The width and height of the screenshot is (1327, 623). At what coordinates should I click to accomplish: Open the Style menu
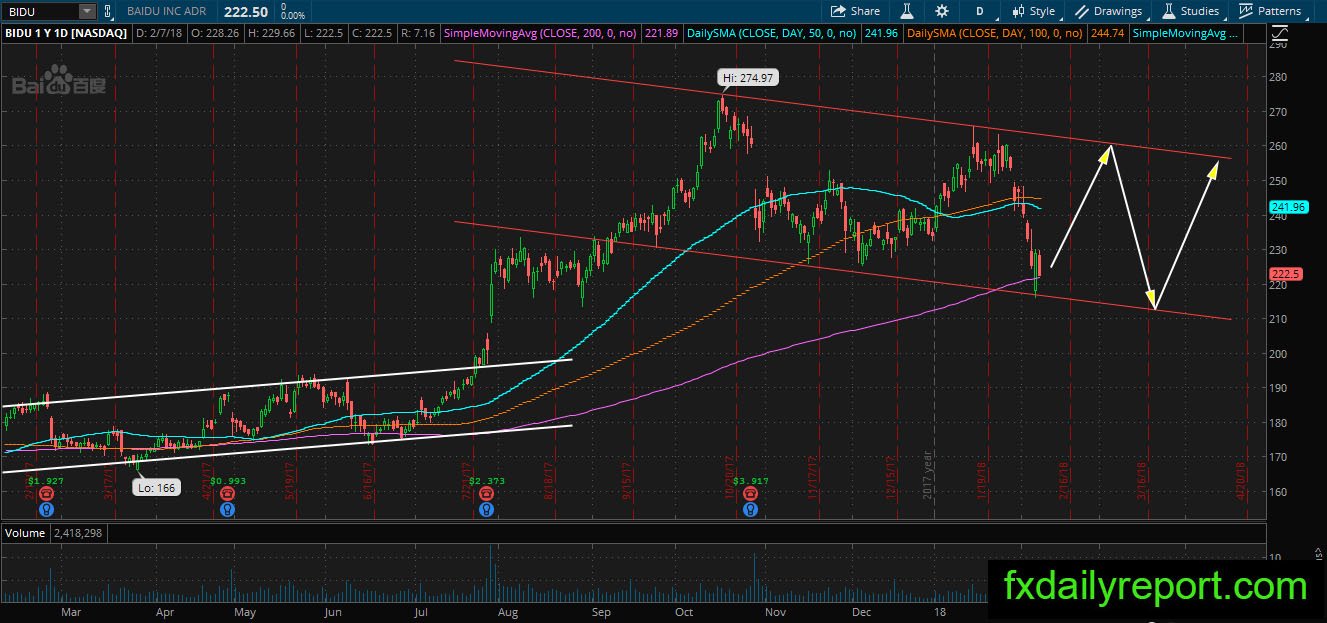(1034, 11)
